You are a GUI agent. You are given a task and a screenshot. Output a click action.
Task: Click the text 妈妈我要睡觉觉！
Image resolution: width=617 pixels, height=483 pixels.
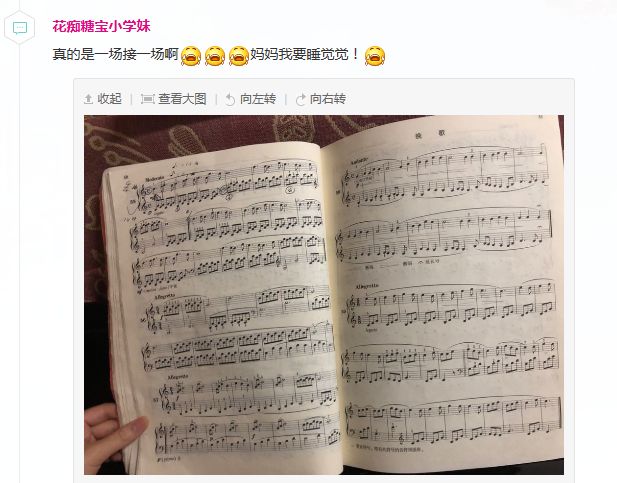[305, 54]
